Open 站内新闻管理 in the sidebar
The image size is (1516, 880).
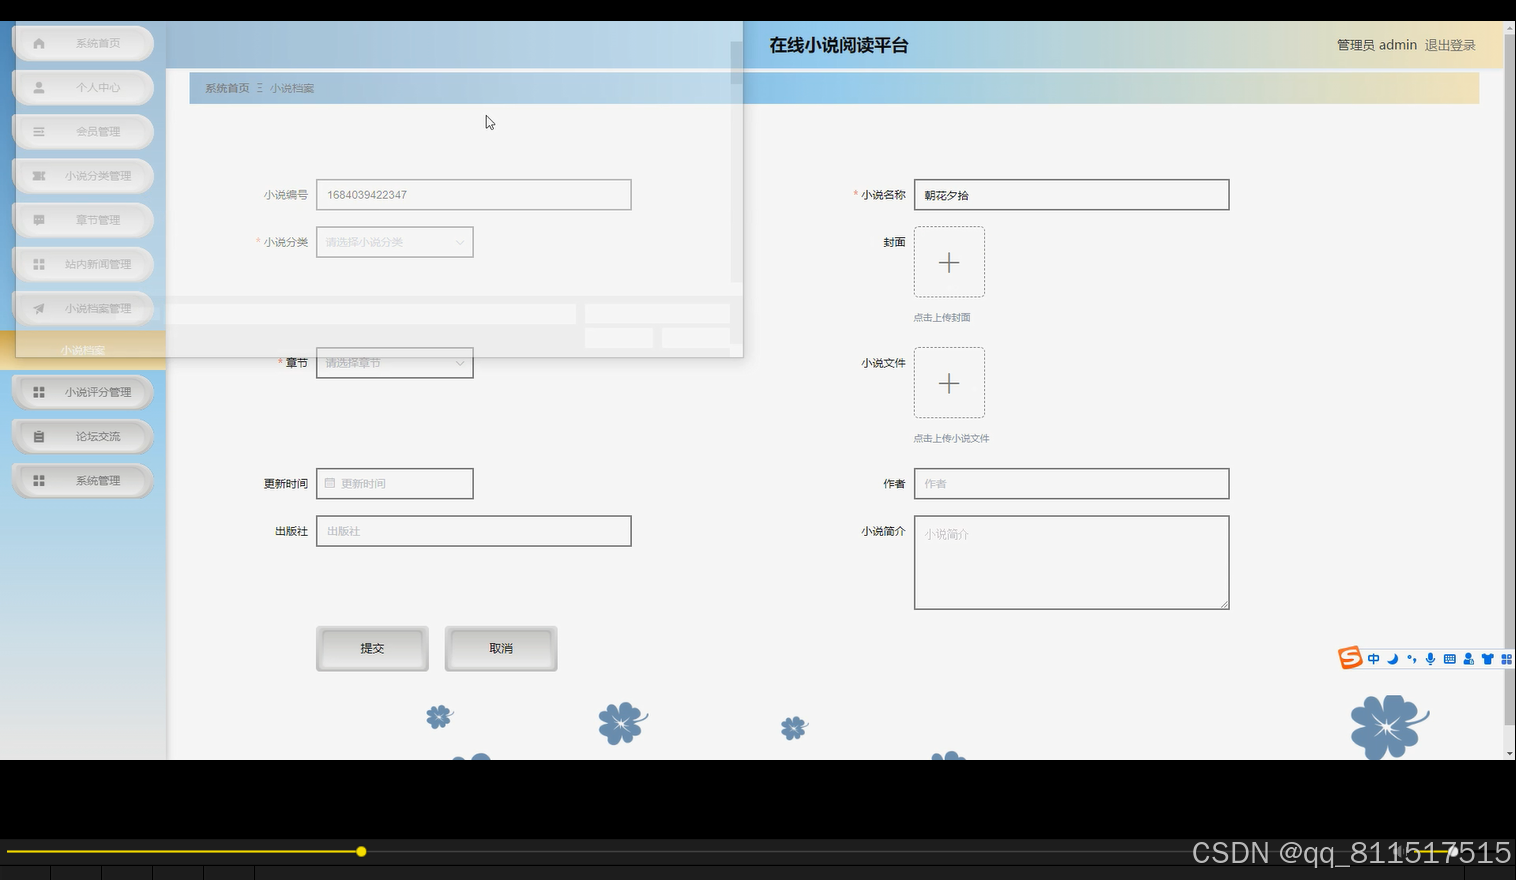point(83,264)
